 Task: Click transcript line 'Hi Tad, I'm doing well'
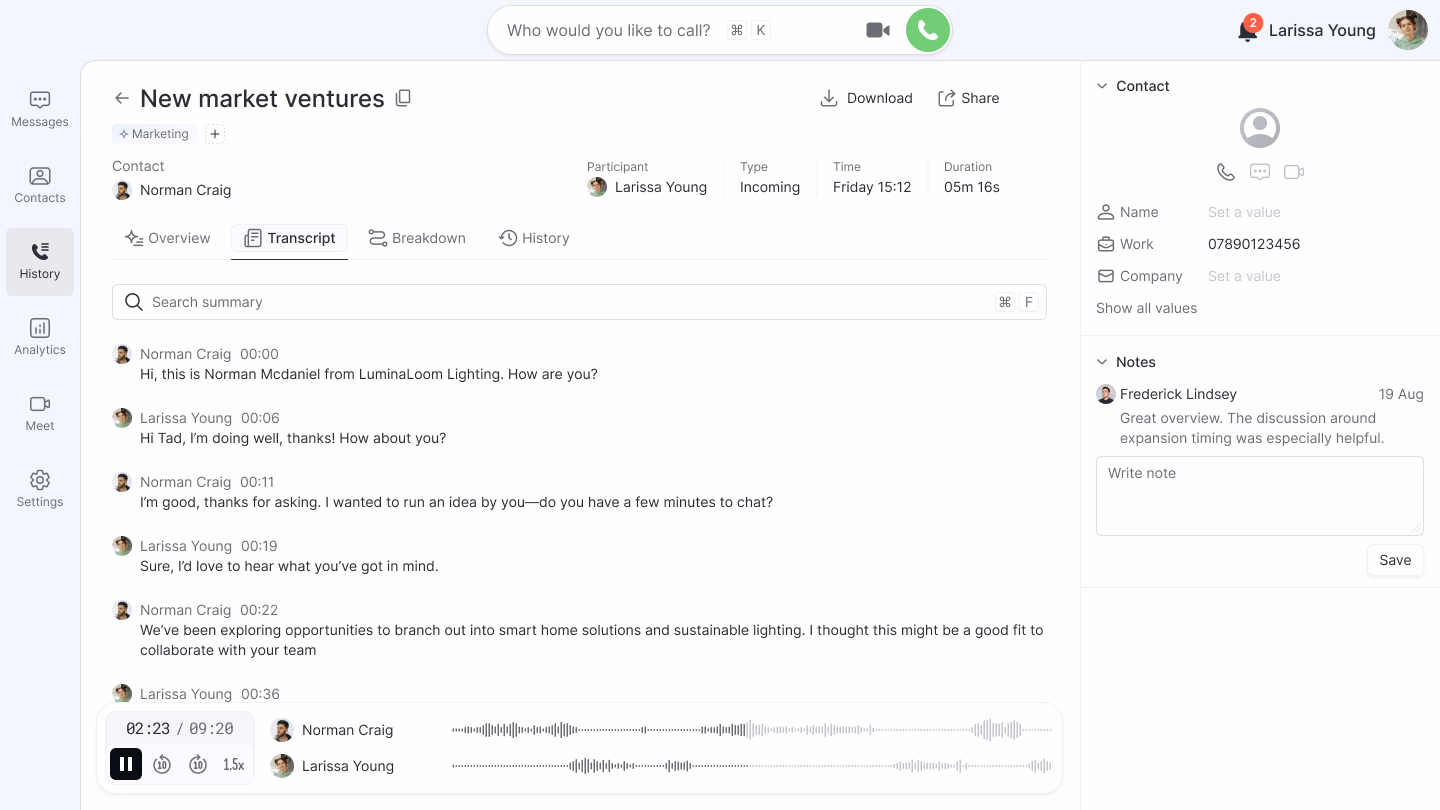(x=293, y=438)
